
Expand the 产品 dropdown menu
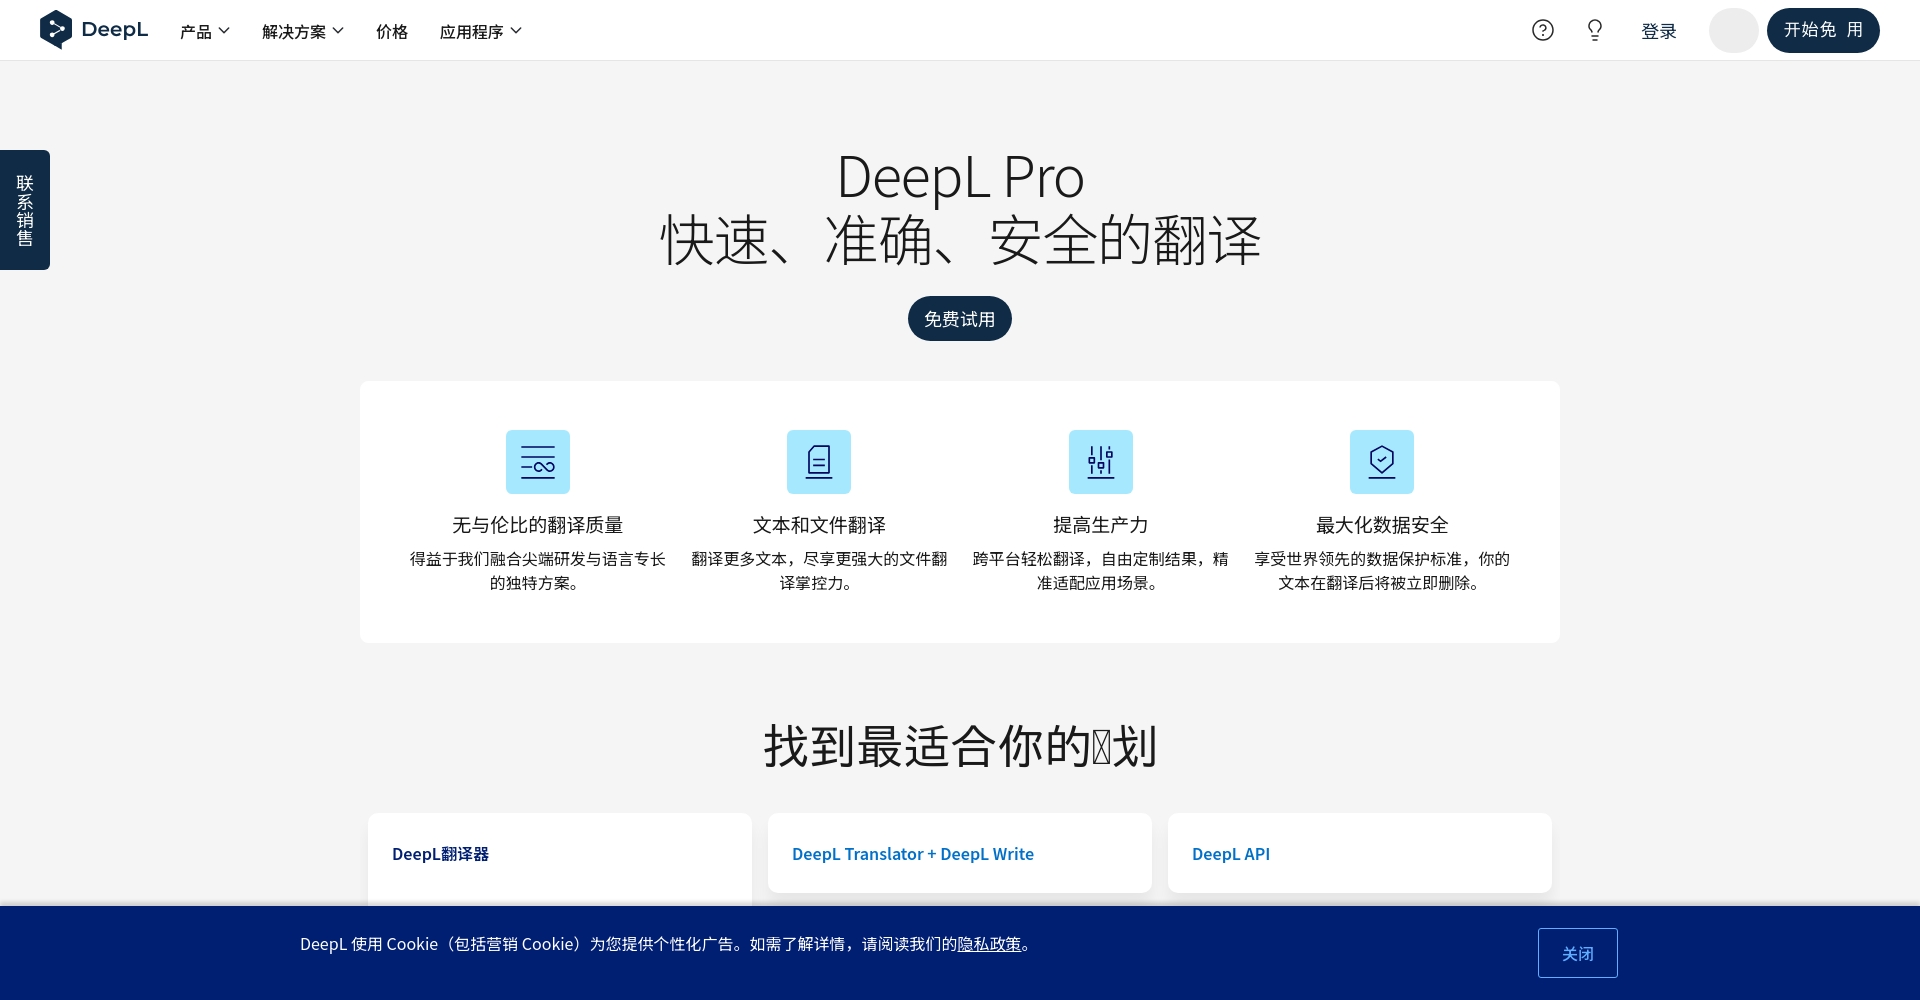coord(205,31)
